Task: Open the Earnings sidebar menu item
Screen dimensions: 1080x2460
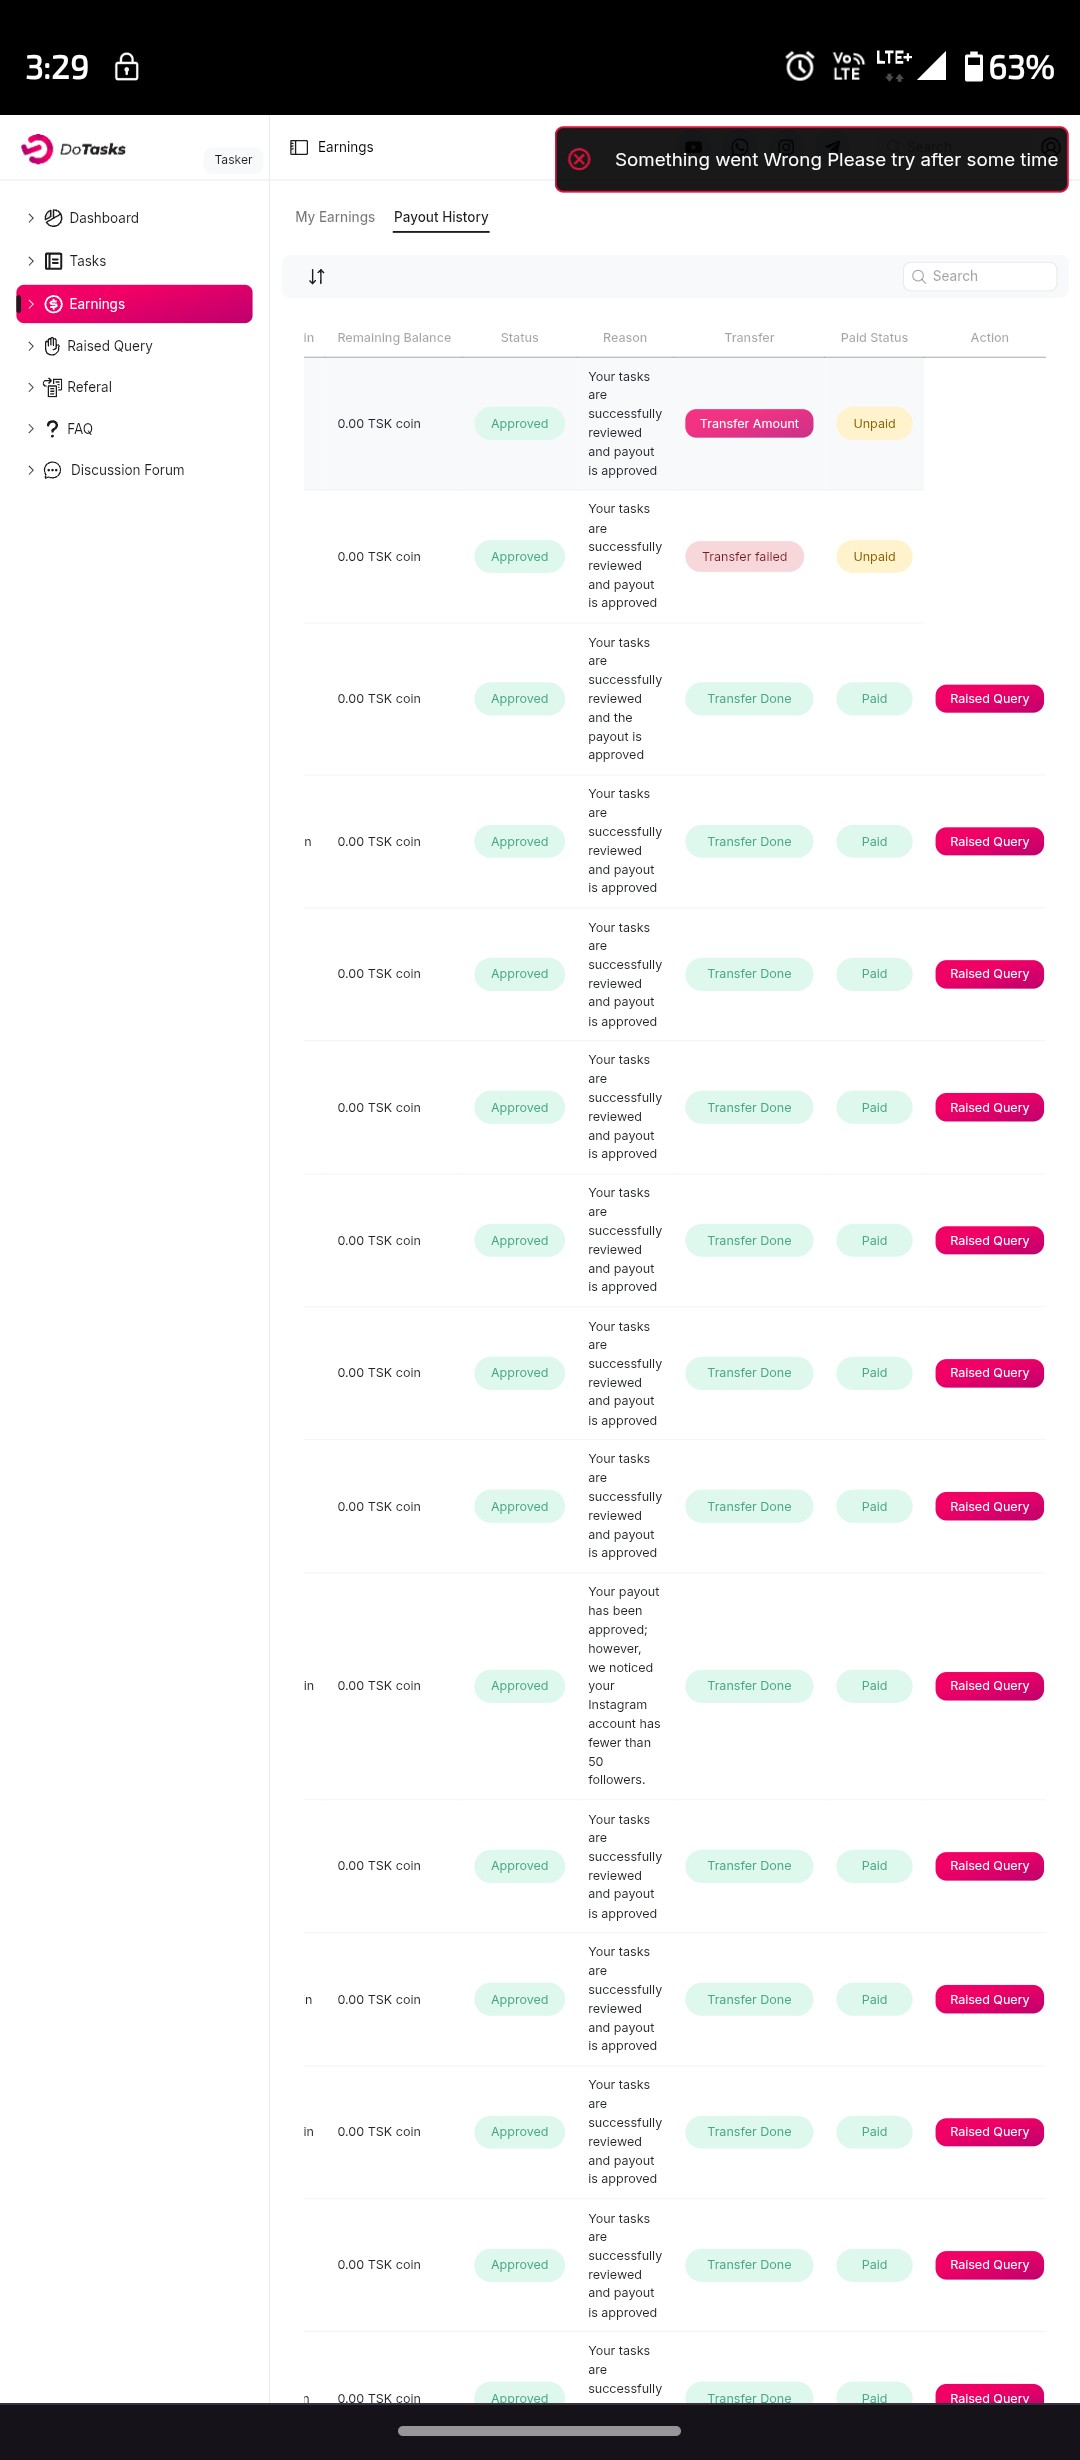Action: [134, 304]
